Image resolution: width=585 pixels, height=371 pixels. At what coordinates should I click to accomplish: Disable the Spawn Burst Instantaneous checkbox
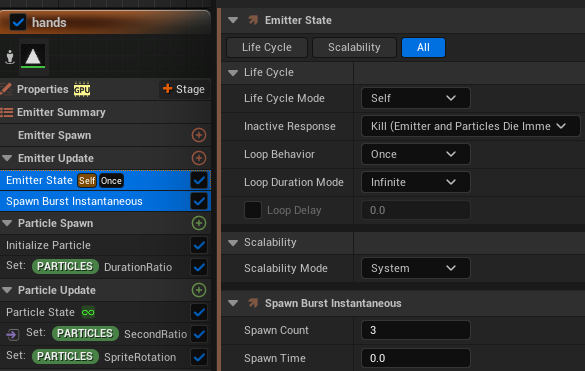pyautogui.click(x=199, y=202)
